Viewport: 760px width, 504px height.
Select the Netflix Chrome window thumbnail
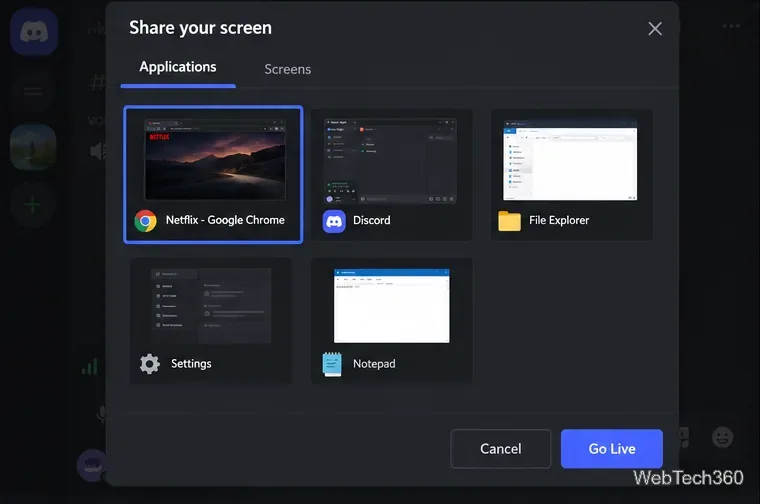[x=215, y=160]
